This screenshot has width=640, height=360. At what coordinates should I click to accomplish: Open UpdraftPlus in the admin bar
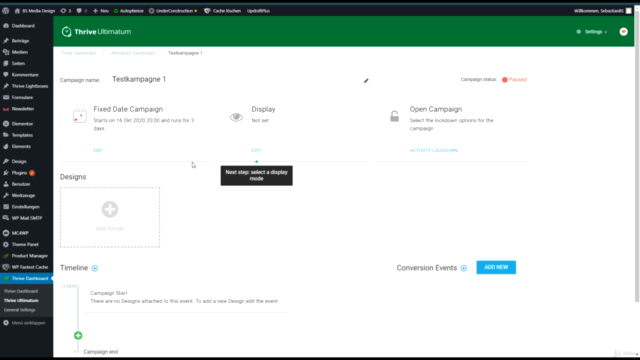point(258,11)
